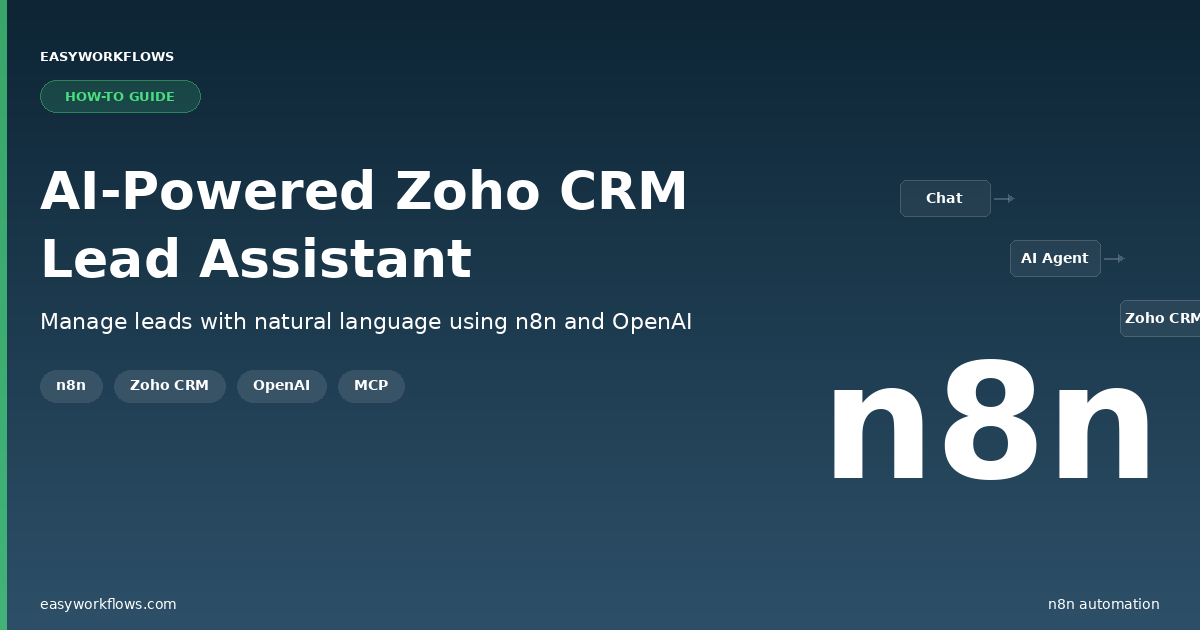
Task: Click the arrow after the AI Agent node
Action: coord(1114,259)
